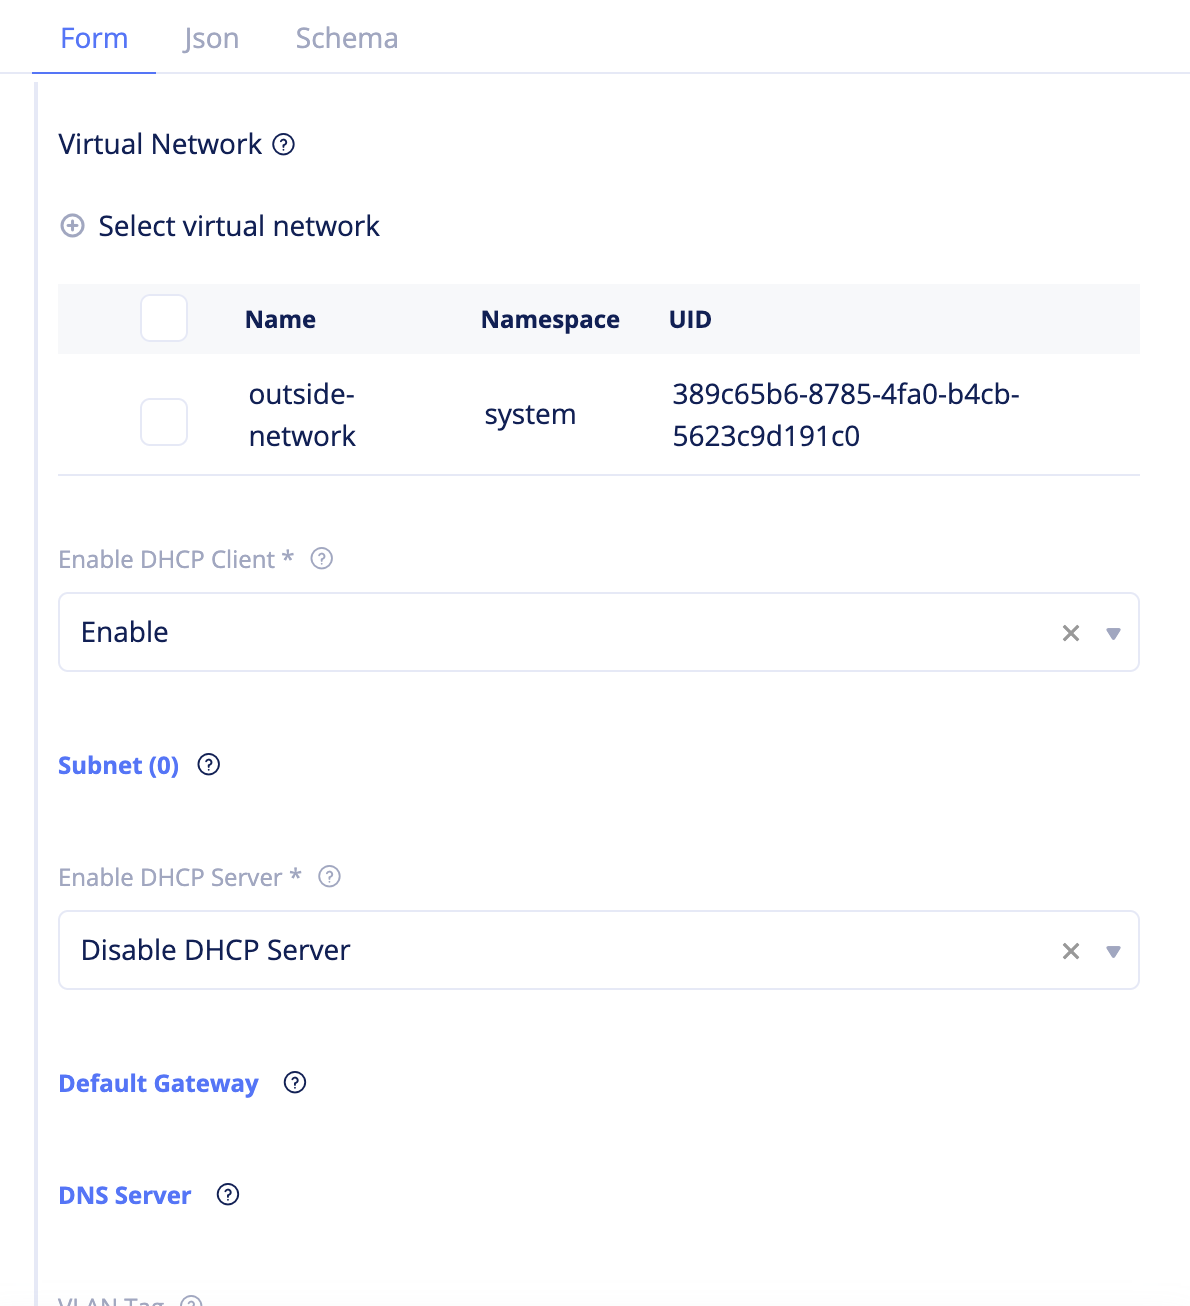Open the dropdown showing Disable DHCP Server

[1113, 950]
